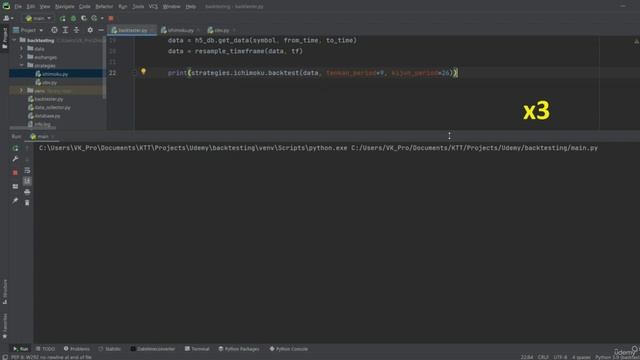The height and width of the screenshot is (360, 640).
Task: Open the Run tool window button
Action: coord(20,349)
